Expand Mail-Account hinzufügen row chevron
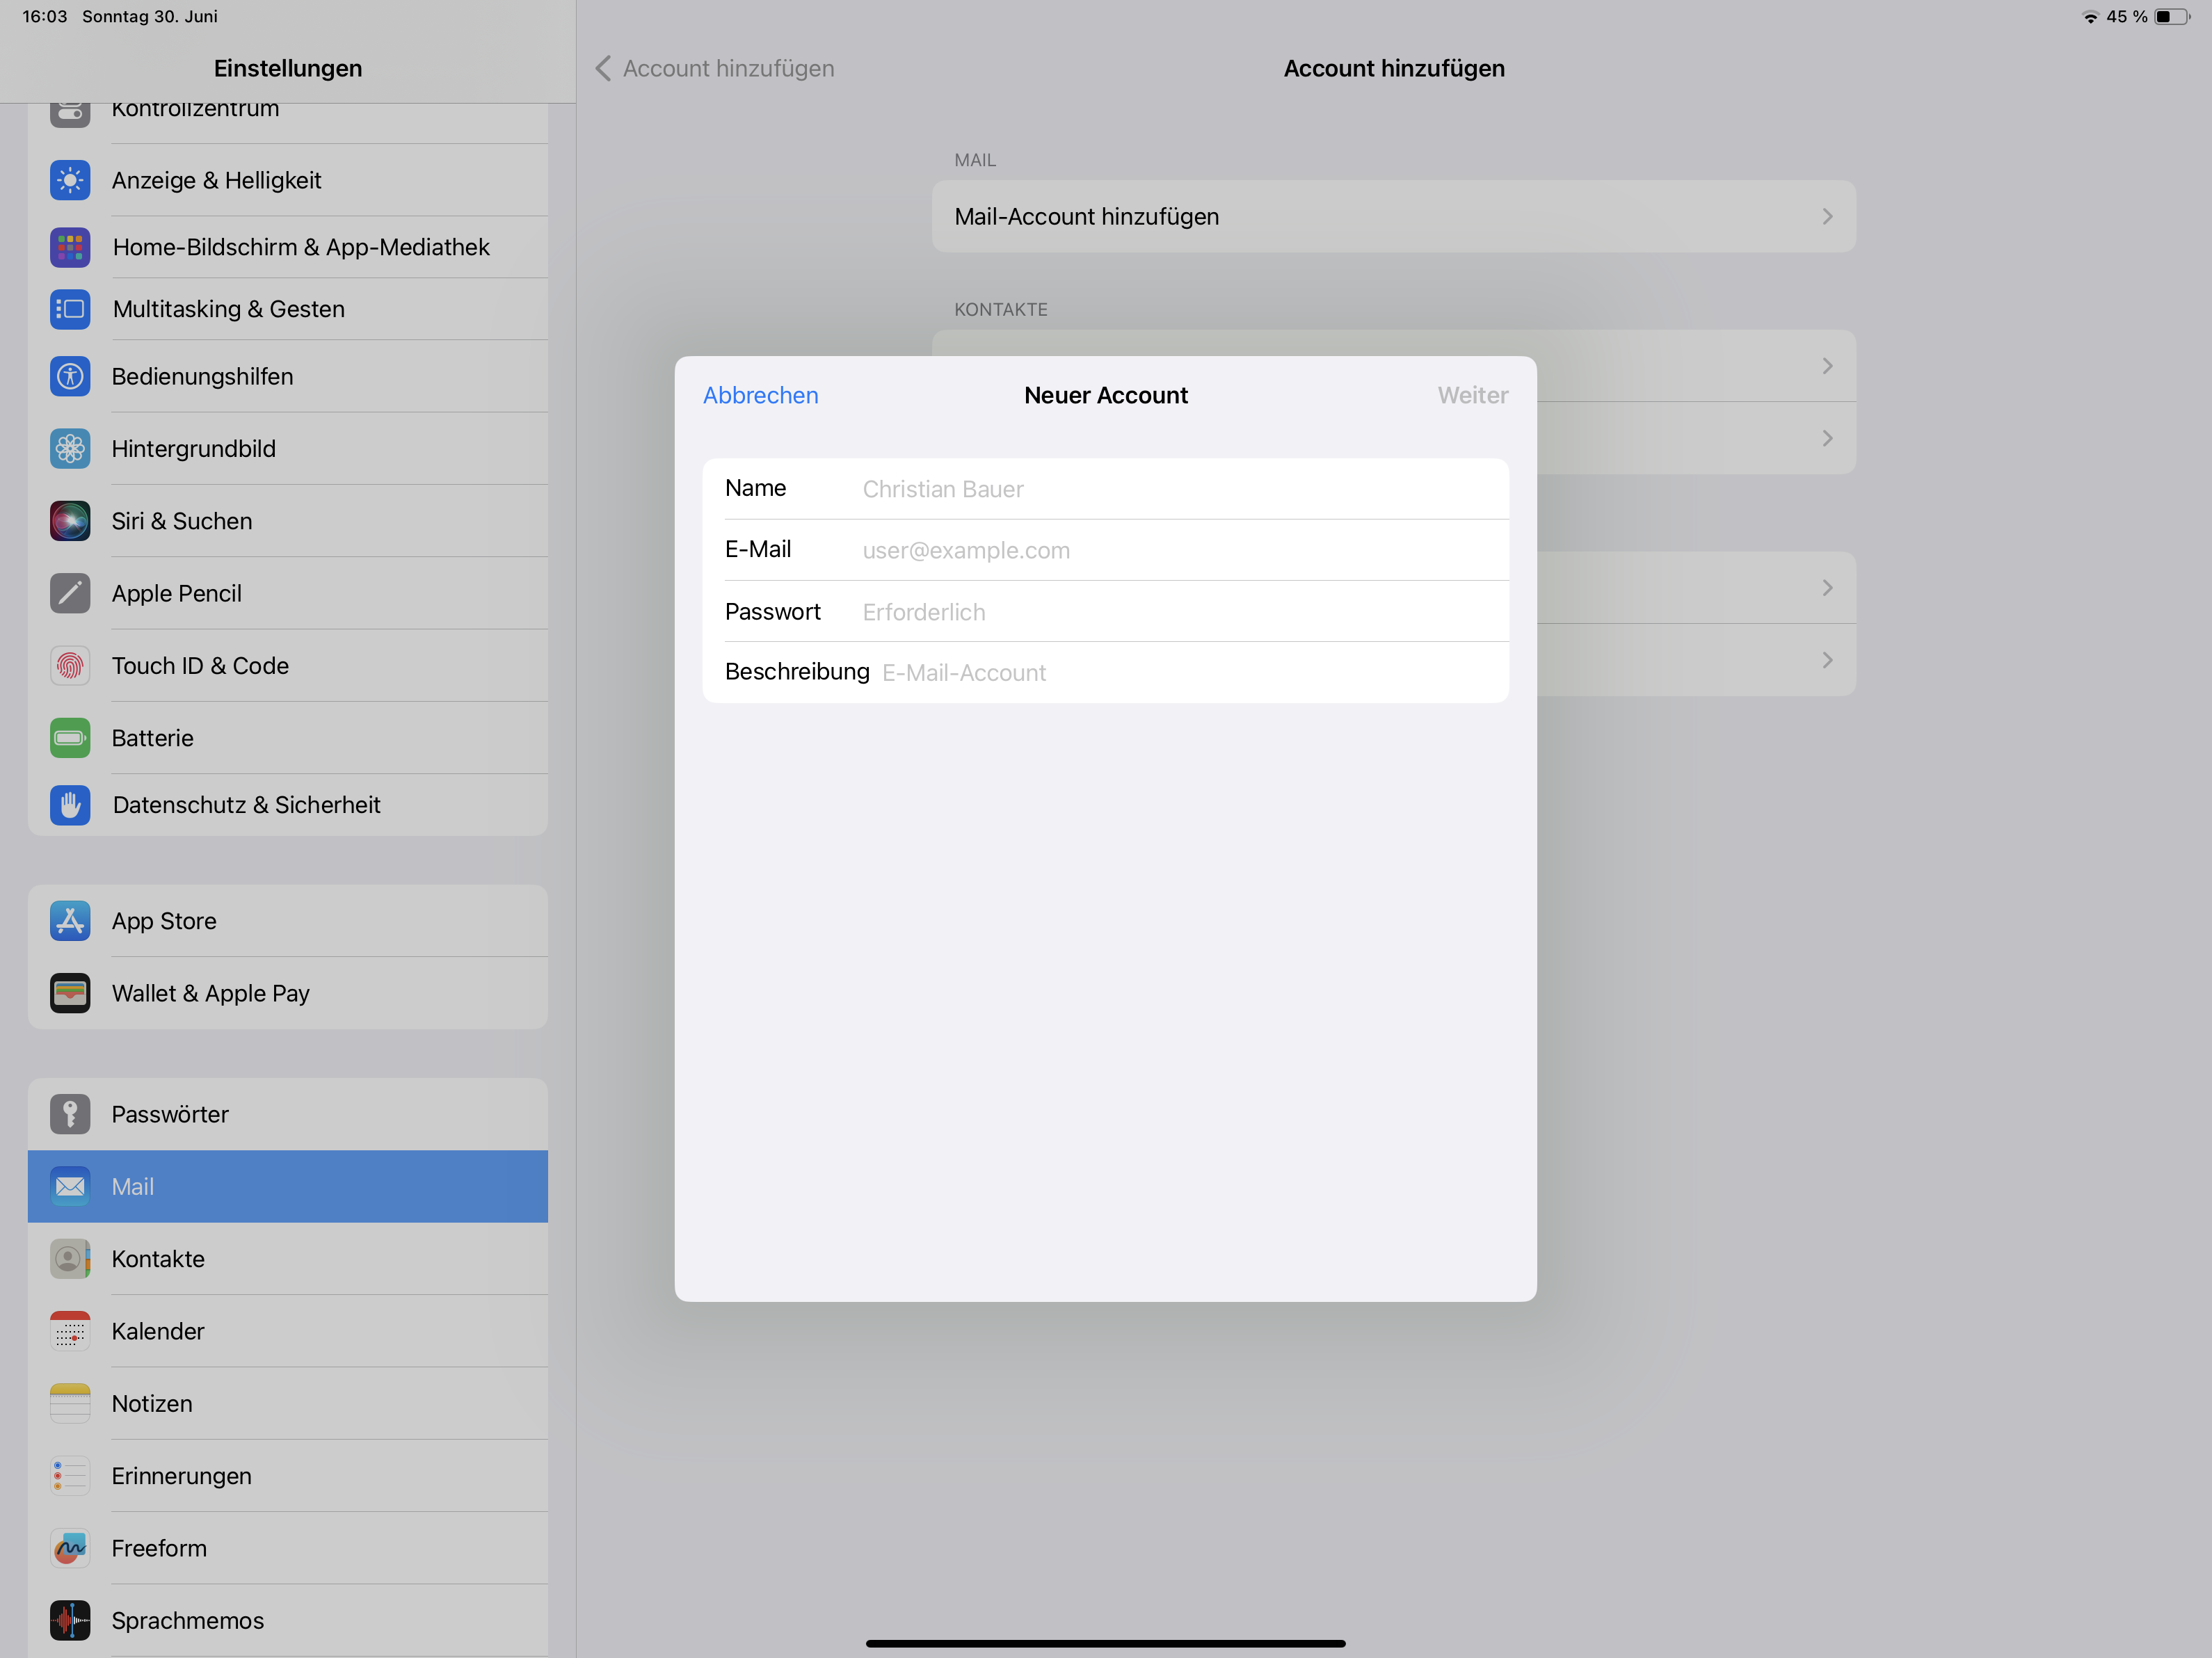The height and width of the screenshot is (1658, 2212). click(x=1826, y=217)
